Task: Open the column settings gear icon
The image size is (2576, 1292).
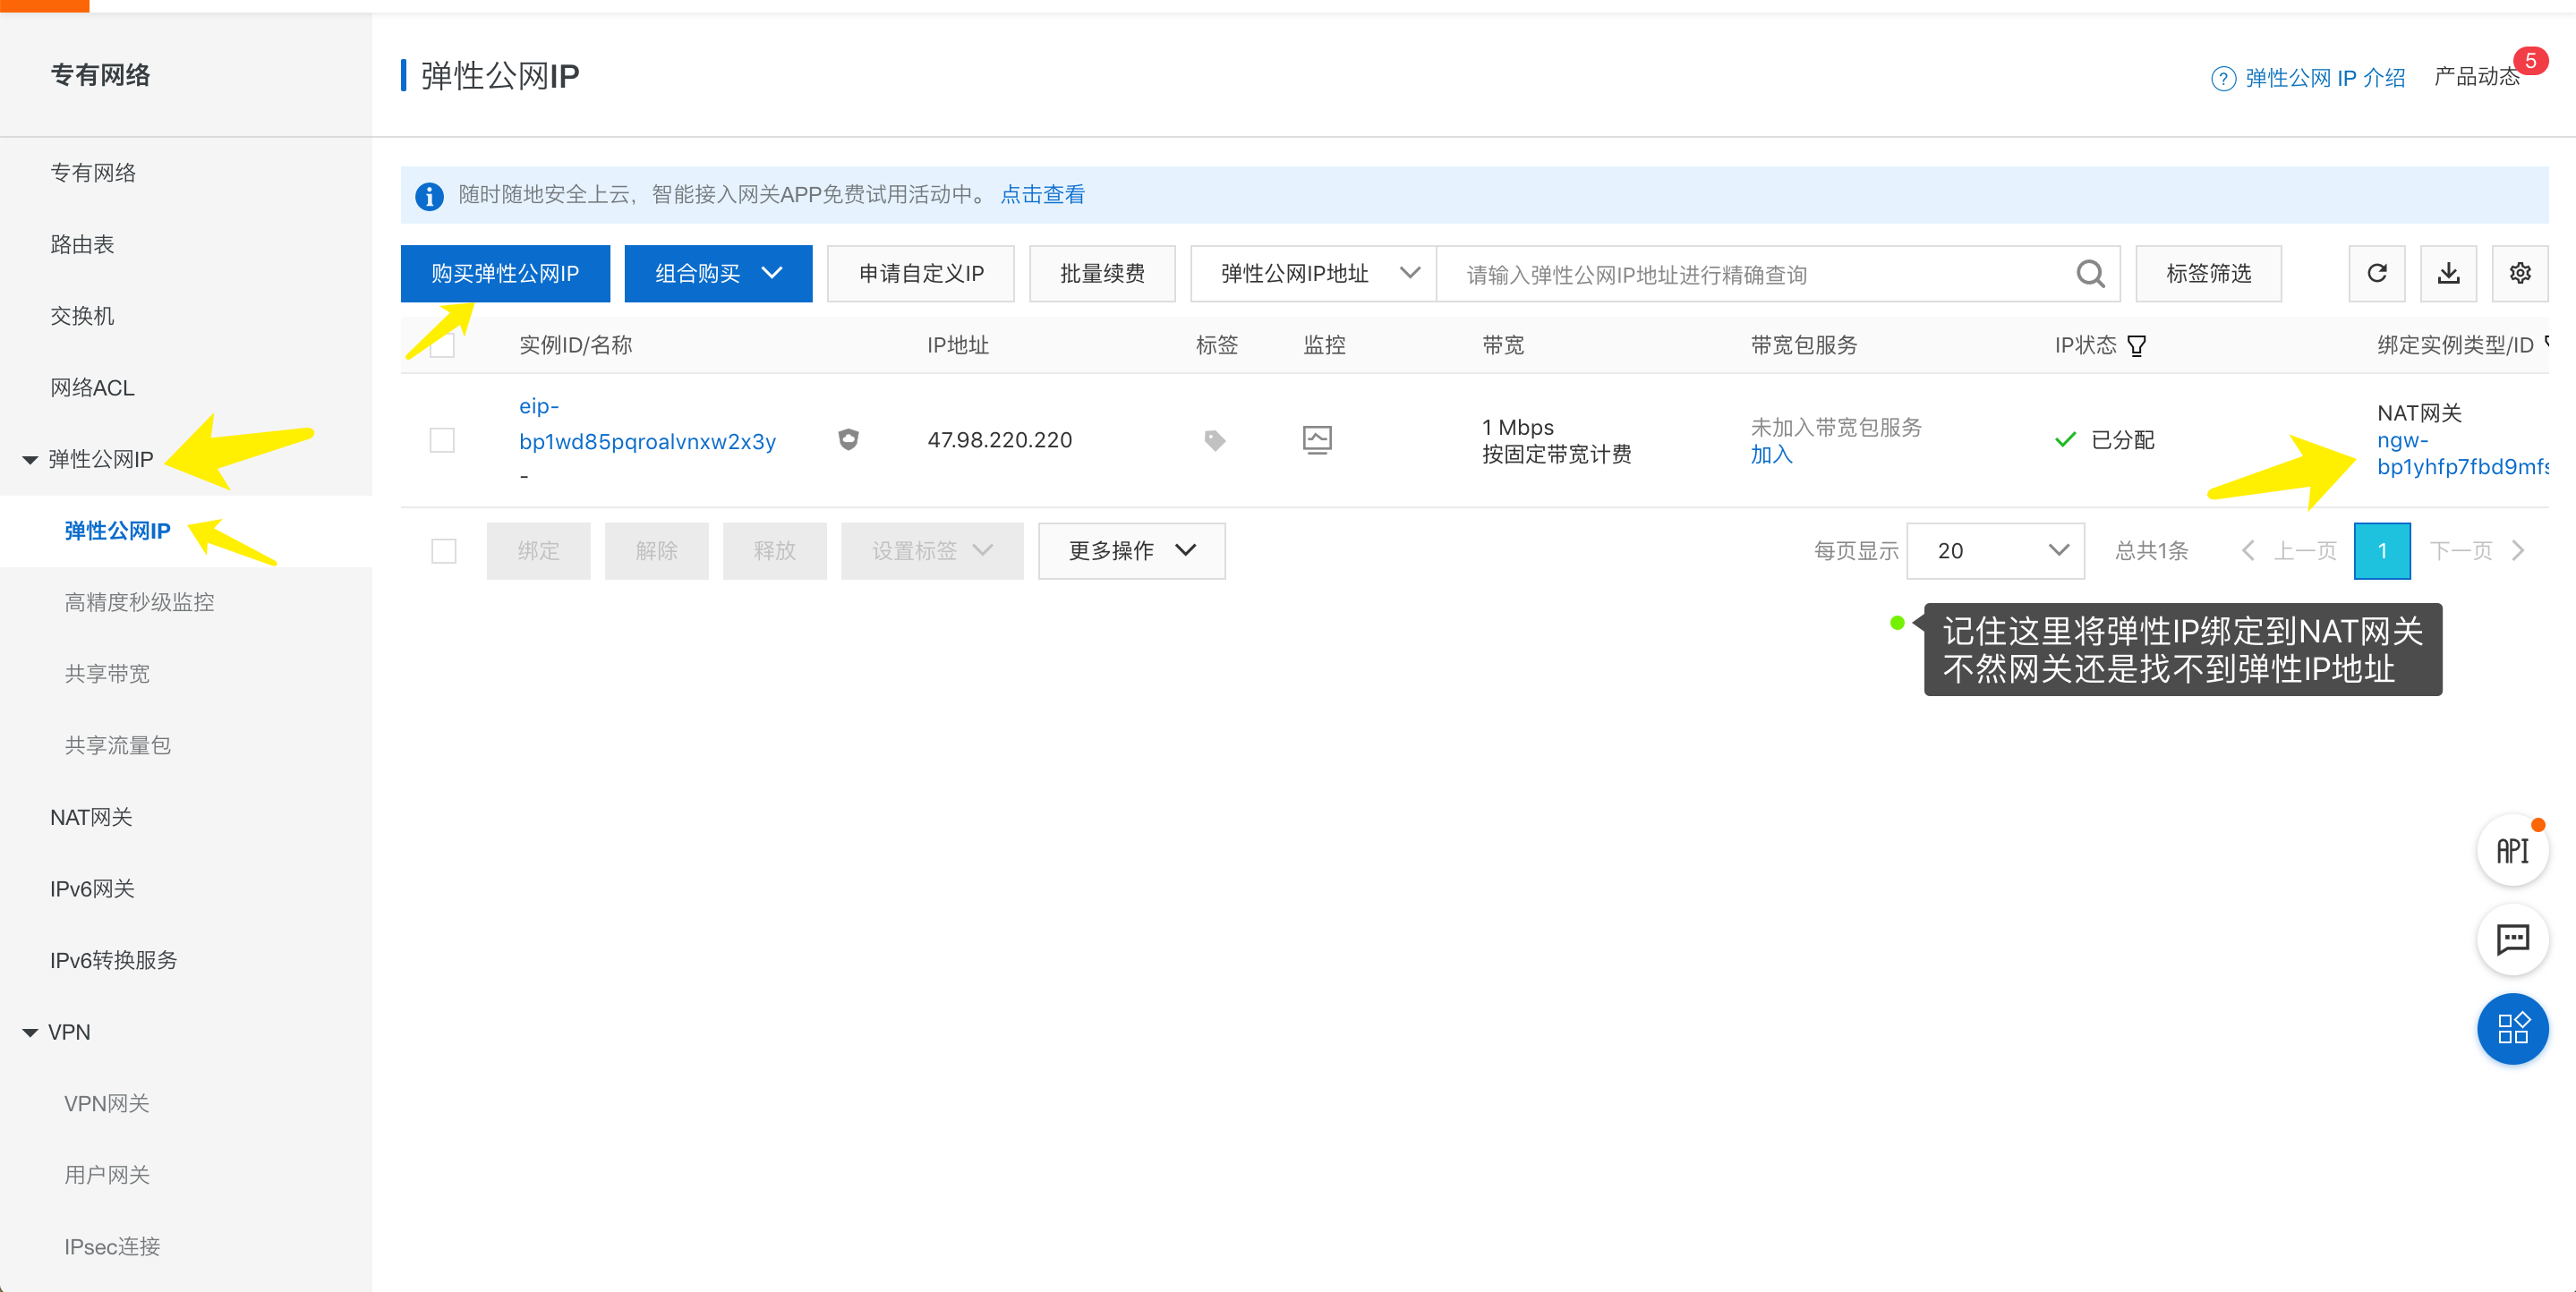Action: coord(2520,273)
